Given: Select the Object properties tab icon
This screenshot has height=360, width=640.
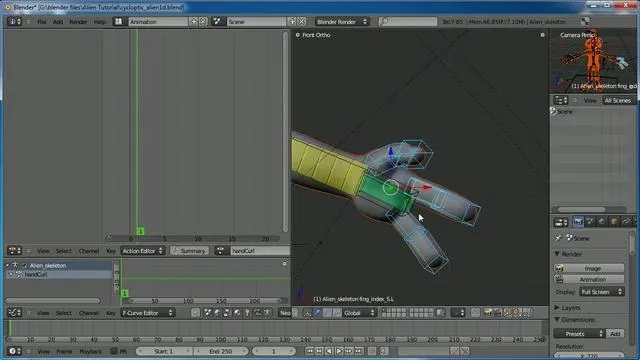Looking at the screenshot, I should tap(614, 222).
